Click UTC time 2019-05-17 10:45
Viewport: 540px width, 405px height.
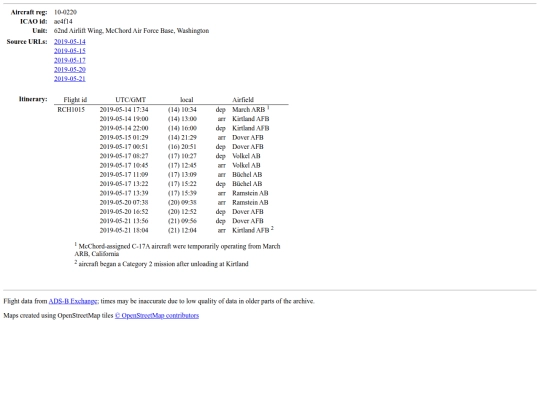pyautogui.click(x=124, y=166)
